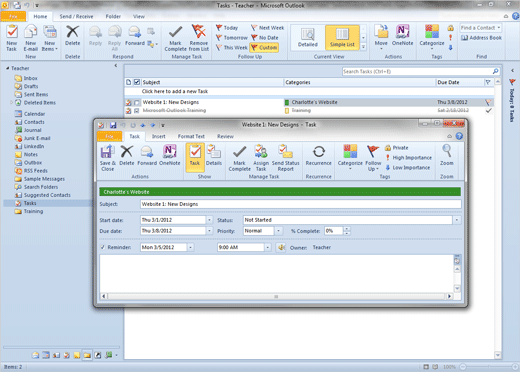Set the No Date follow-up flag
The width and height of the screenshot is (520, 372).
tap(265, 38)
